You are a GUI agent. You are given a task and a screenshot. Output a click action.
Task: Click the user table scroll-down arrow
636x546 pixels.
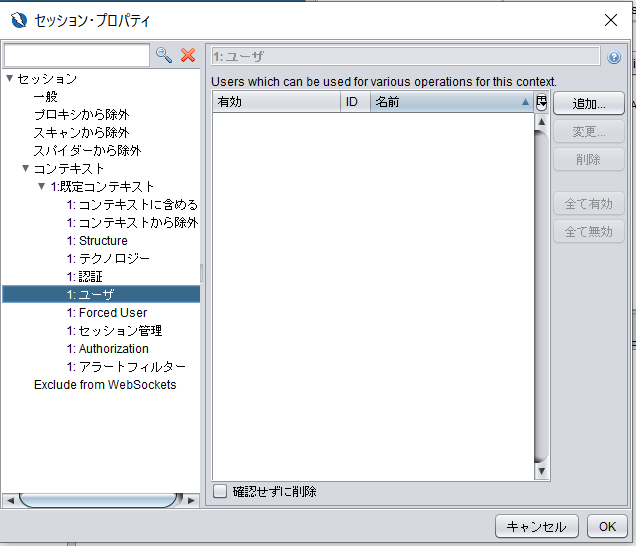(541, 471)
